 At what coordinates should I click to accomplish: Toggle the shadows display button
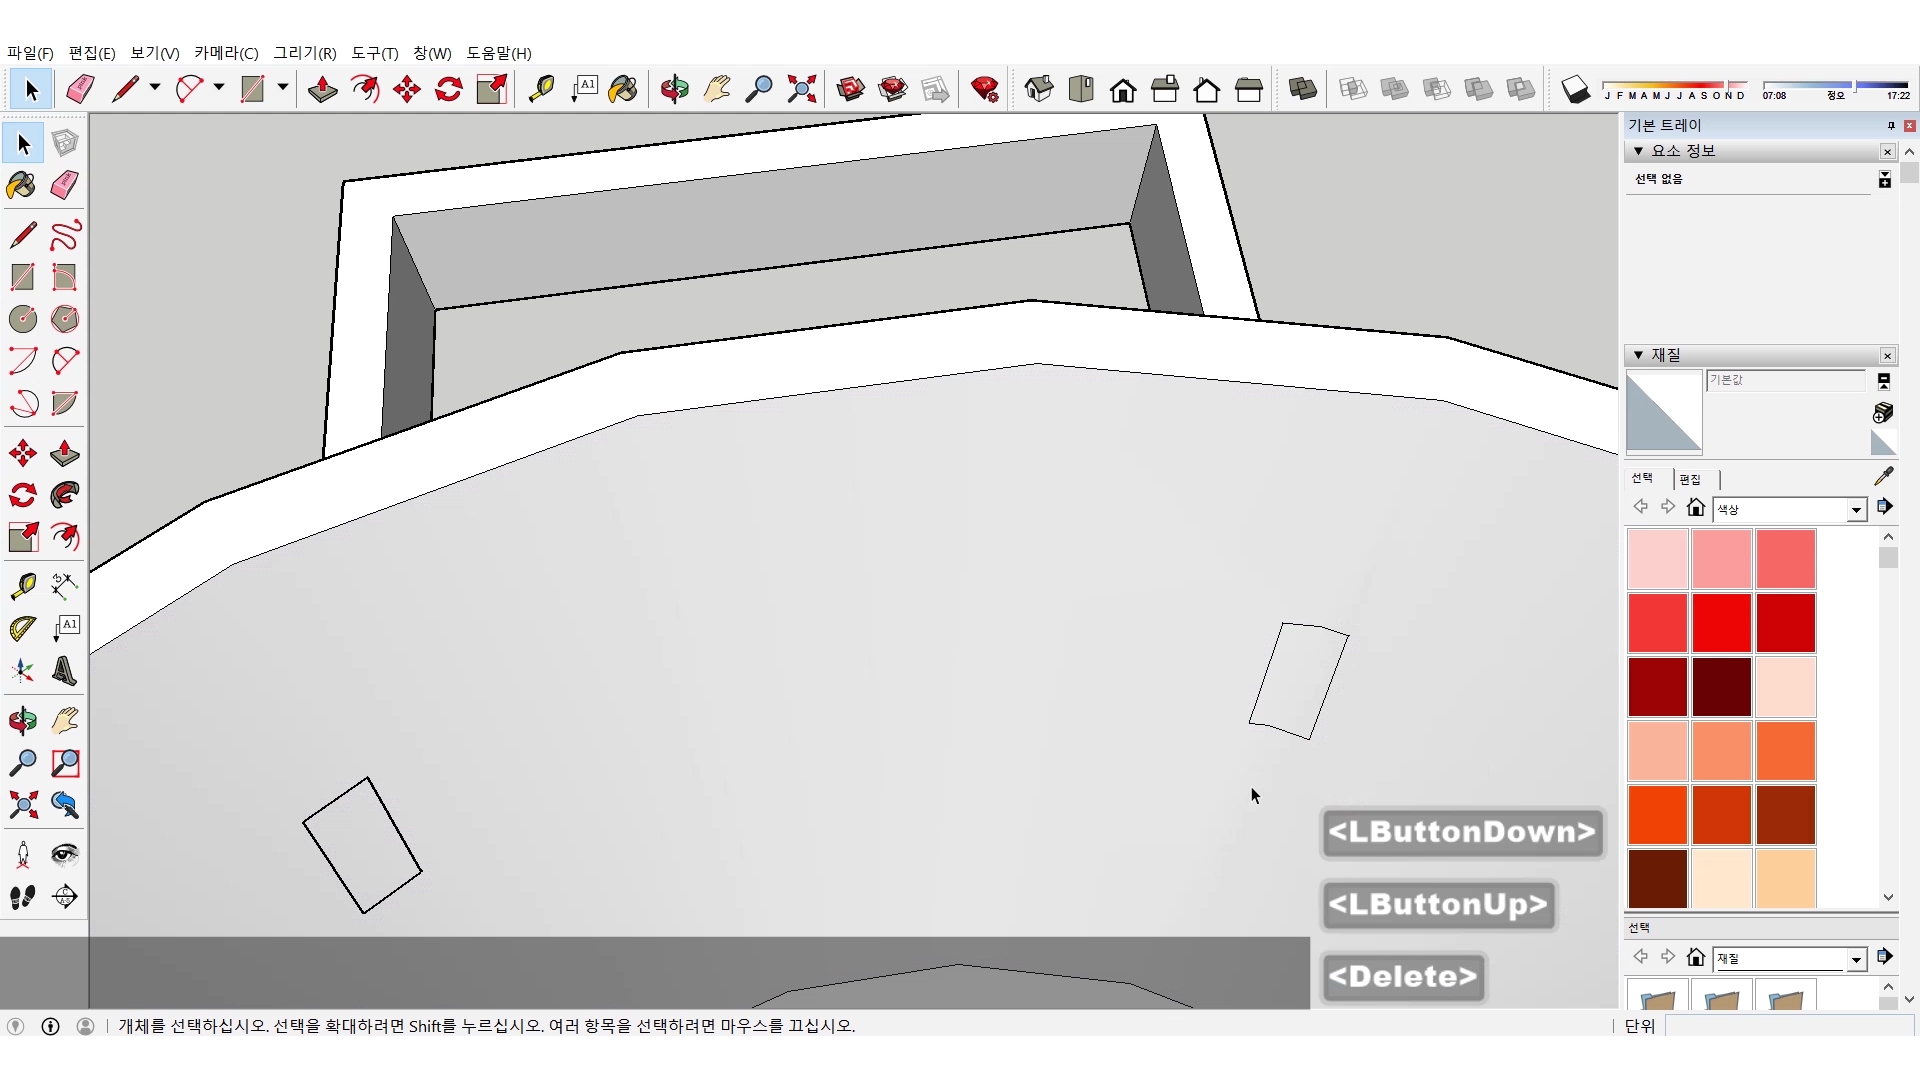(x=1575, y=90)
